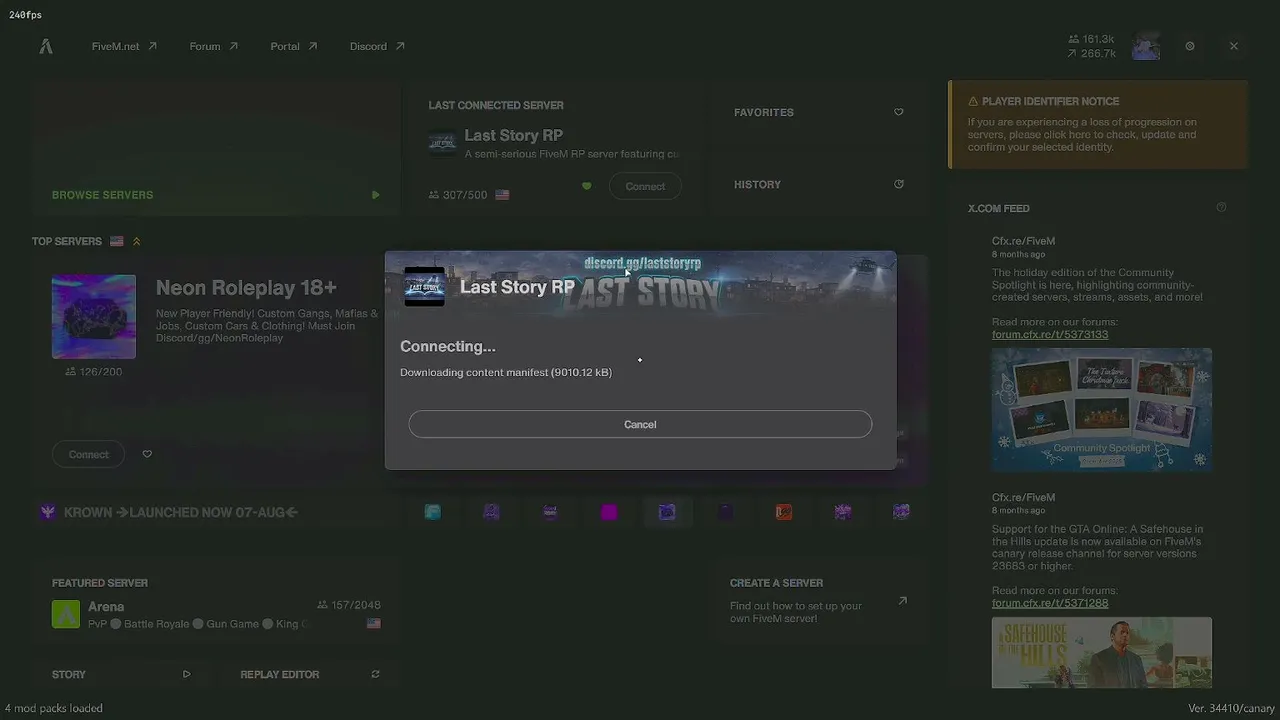Launch Story mode
The height and width of the screenshot is (720, 1280).
pos(121,674)
